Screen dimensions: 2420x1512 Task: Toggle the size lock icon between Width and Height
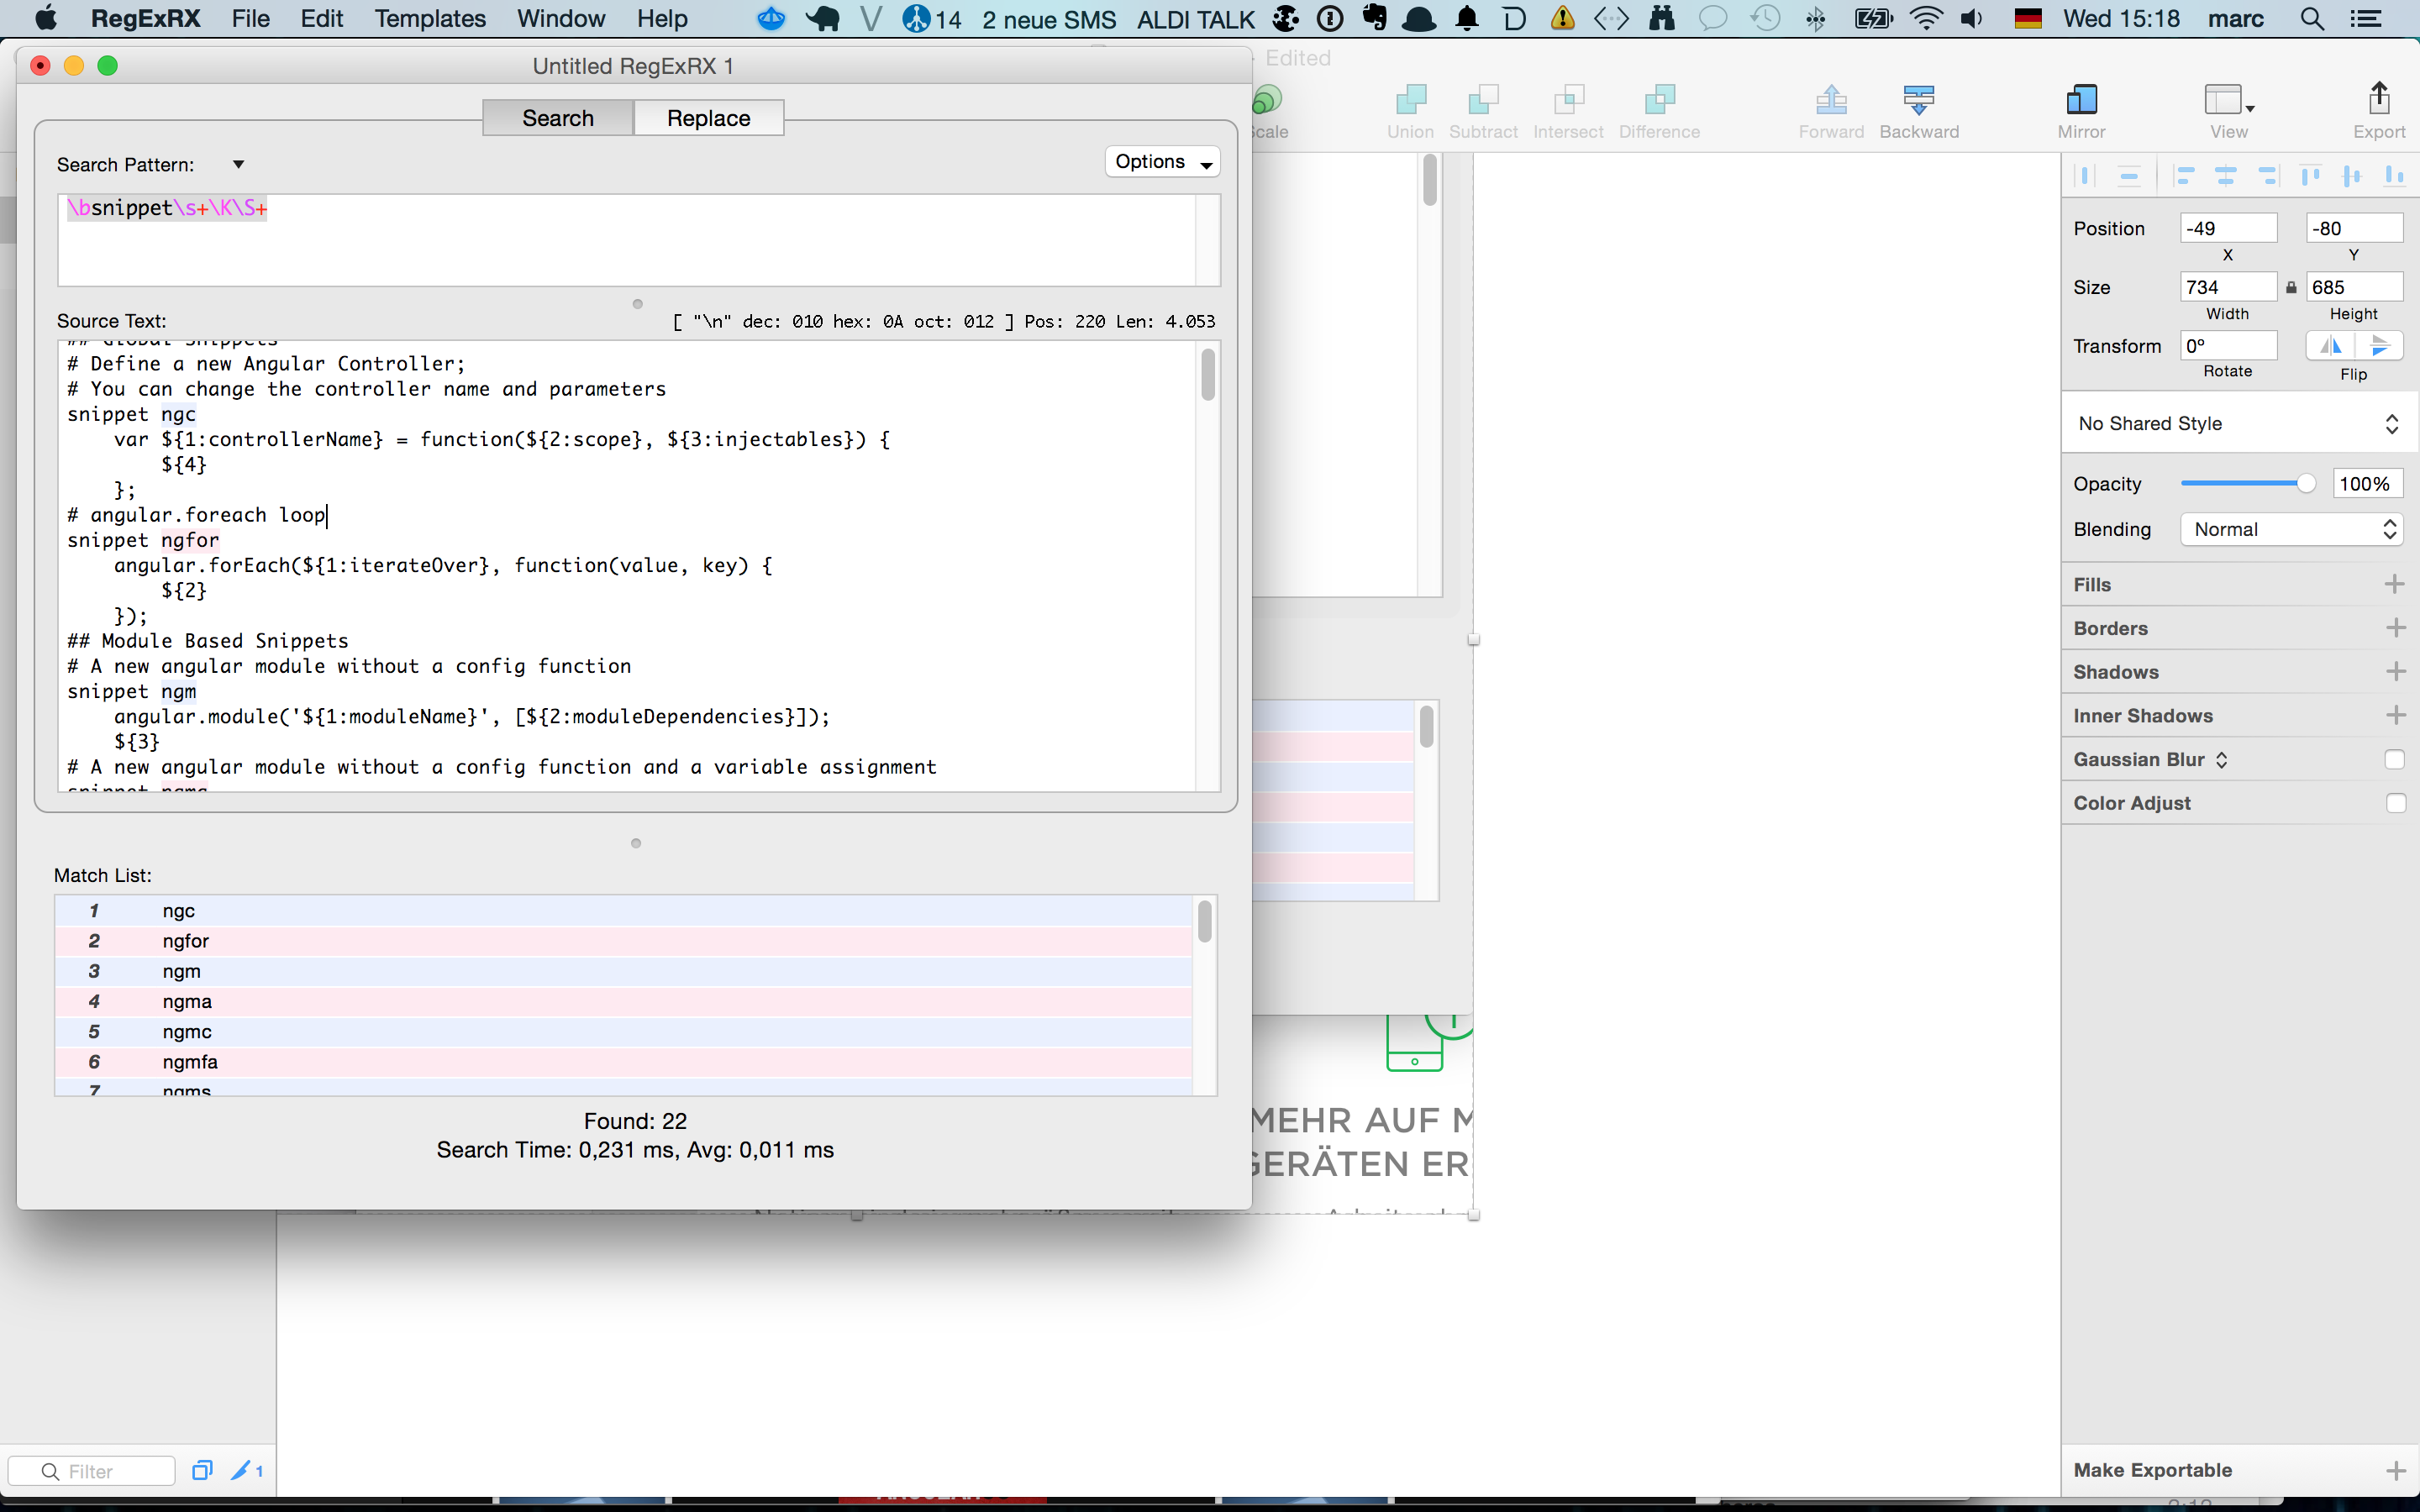[x=2291, y=288]
